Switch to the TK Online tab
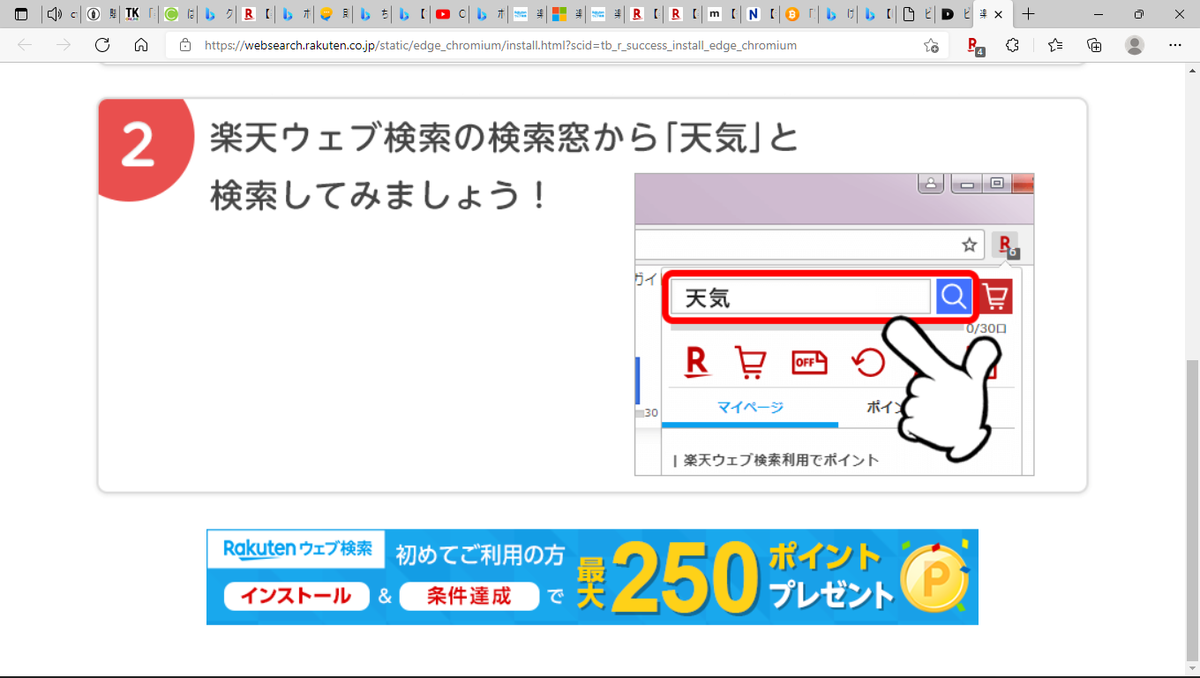Image resolution: width=1200 pixels, height=678 pixels. 139,14
